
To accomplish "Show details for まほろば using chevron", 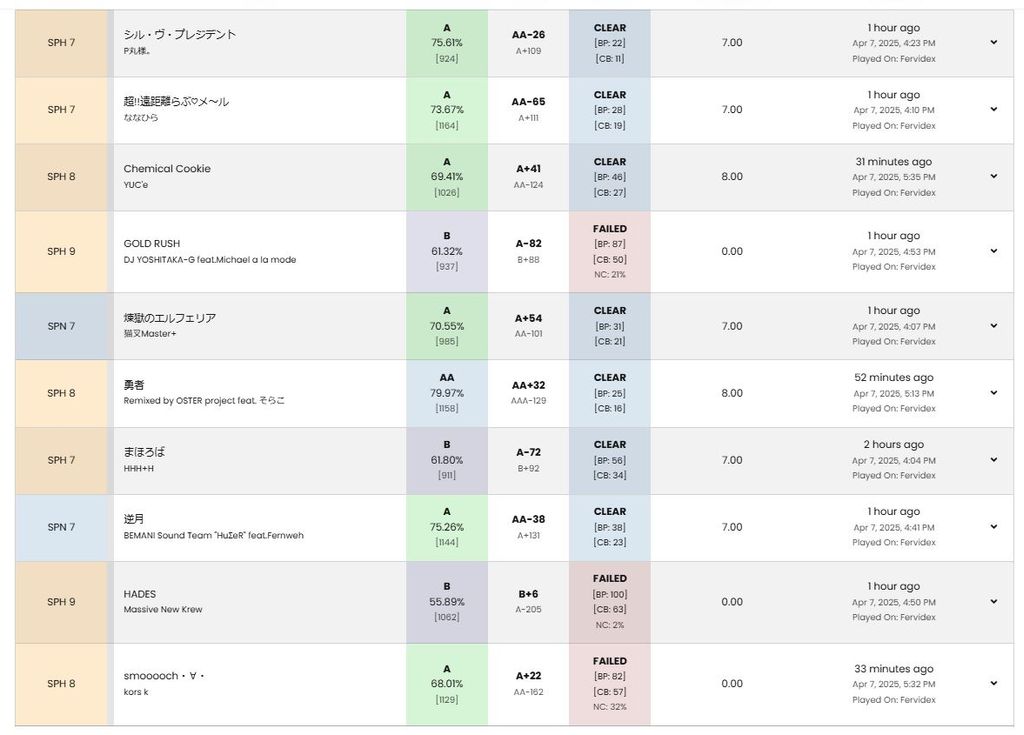I will pos(993,460).
